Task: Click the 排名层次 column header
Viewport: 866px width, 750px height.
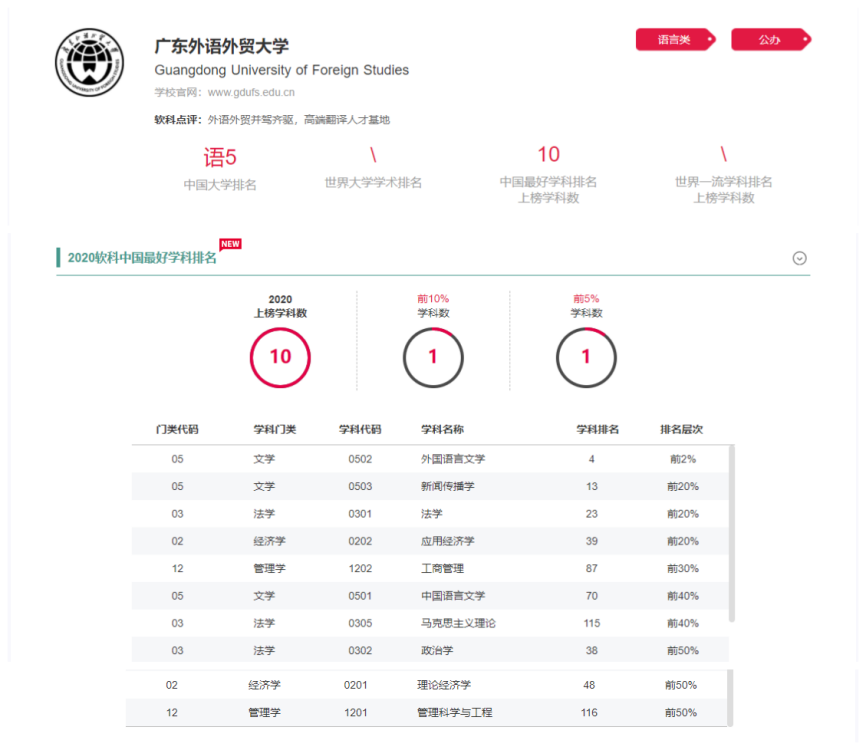Action: click(681, 429)
